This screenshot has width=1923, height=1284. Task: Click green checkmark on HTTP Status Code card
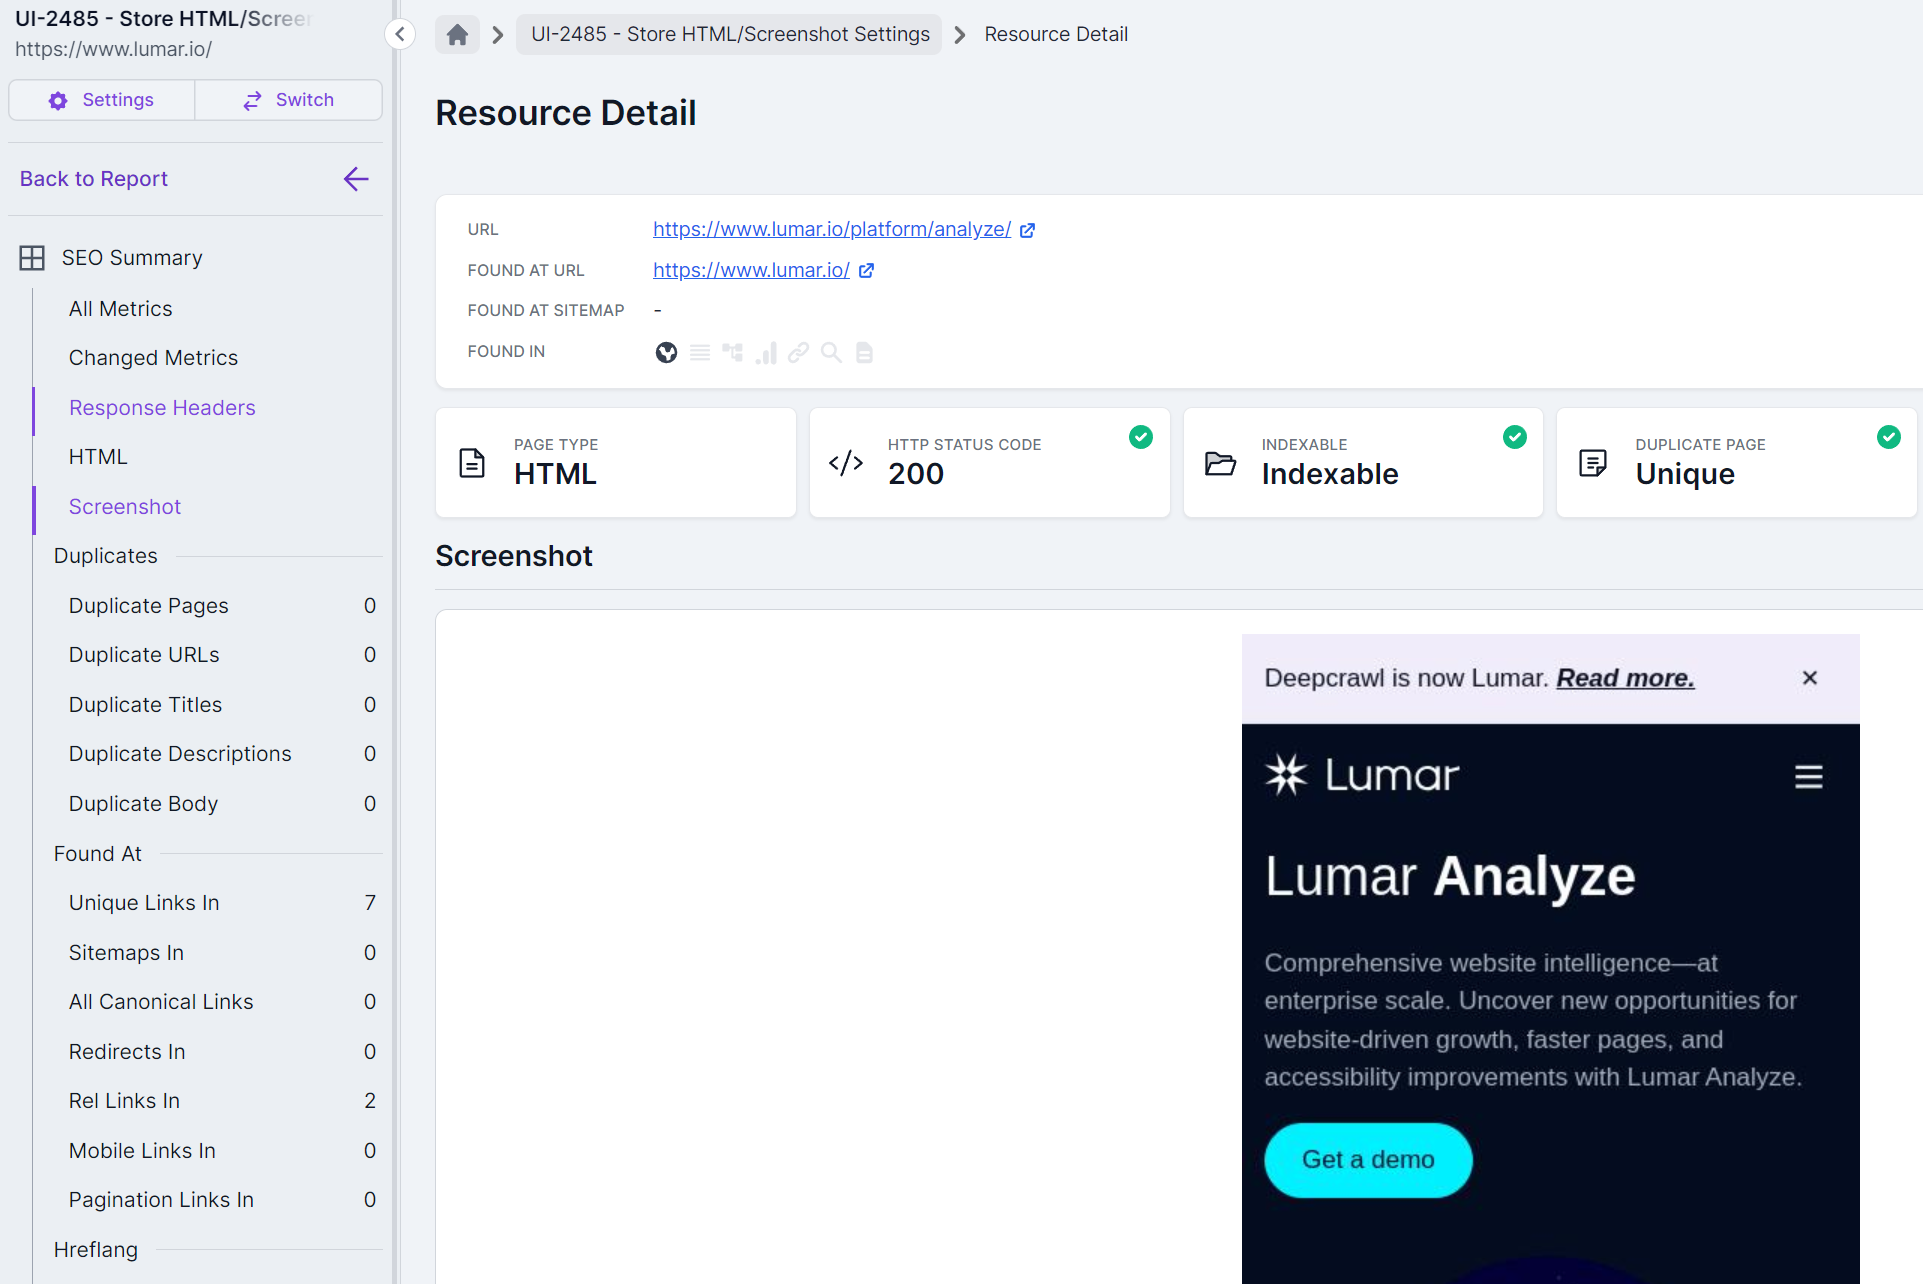tap(1141, 437)
